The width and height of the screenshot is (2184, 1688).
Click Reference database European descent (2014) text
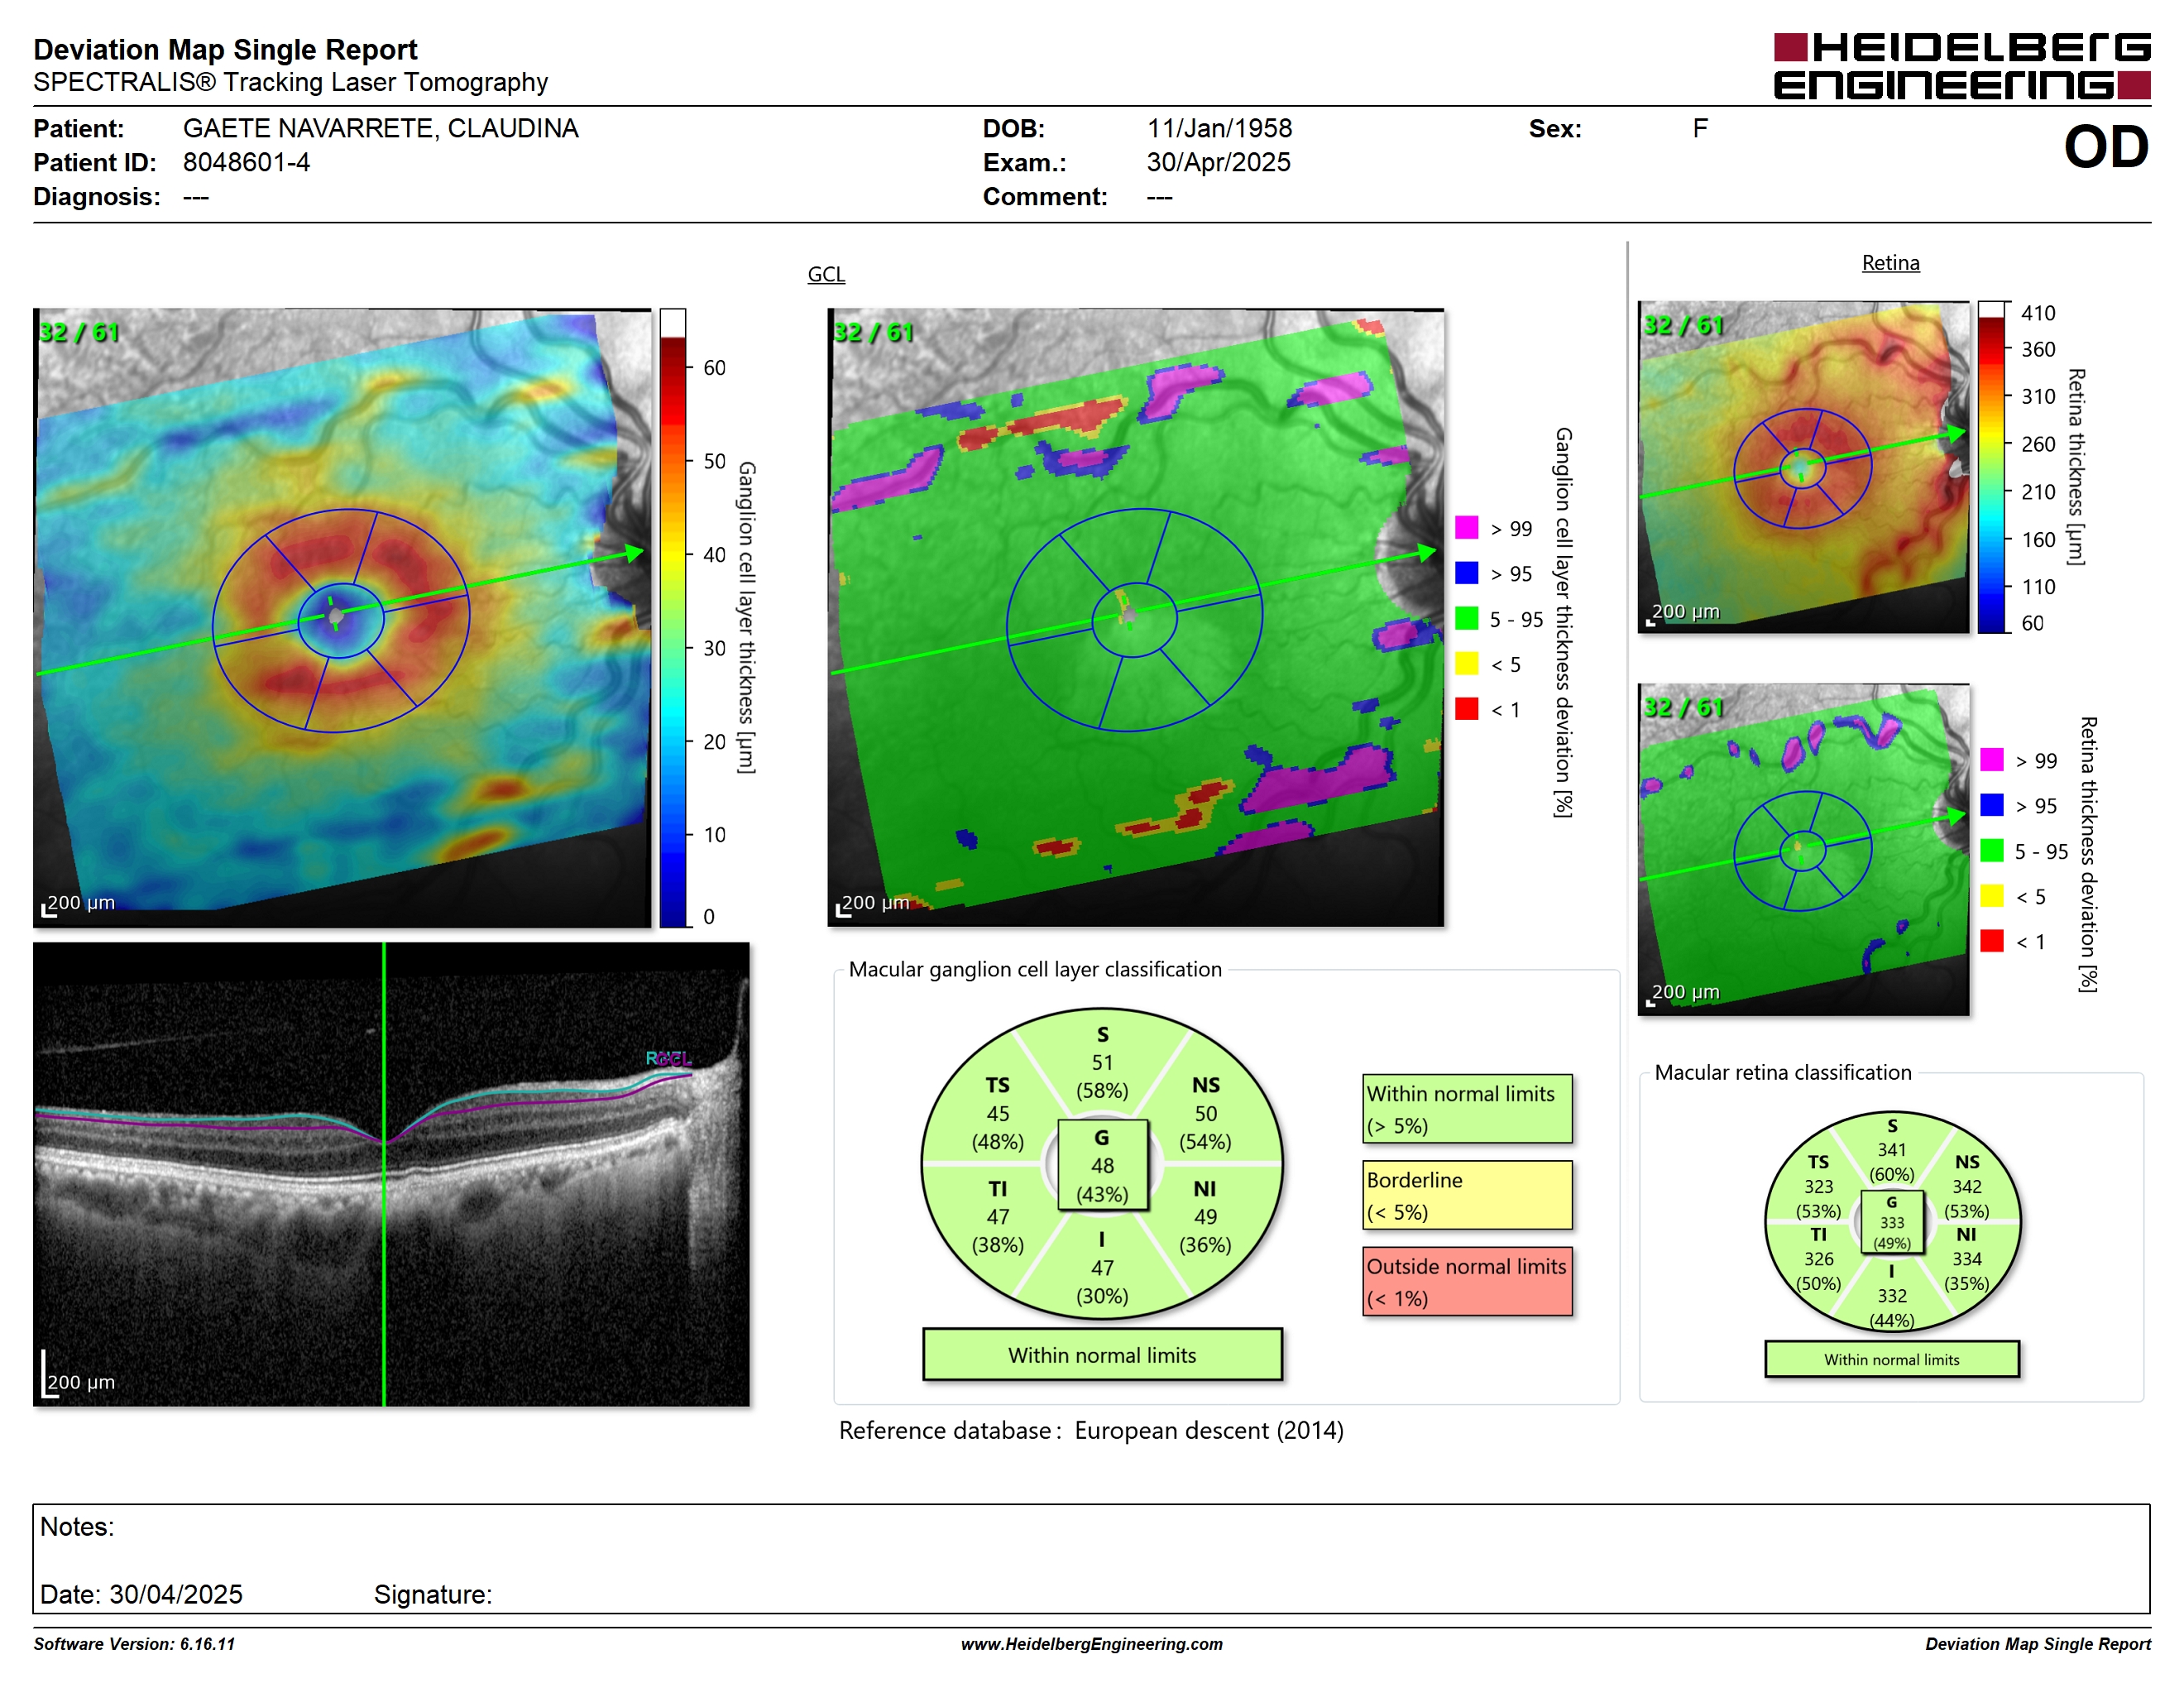click(x=1091, y=1431)
